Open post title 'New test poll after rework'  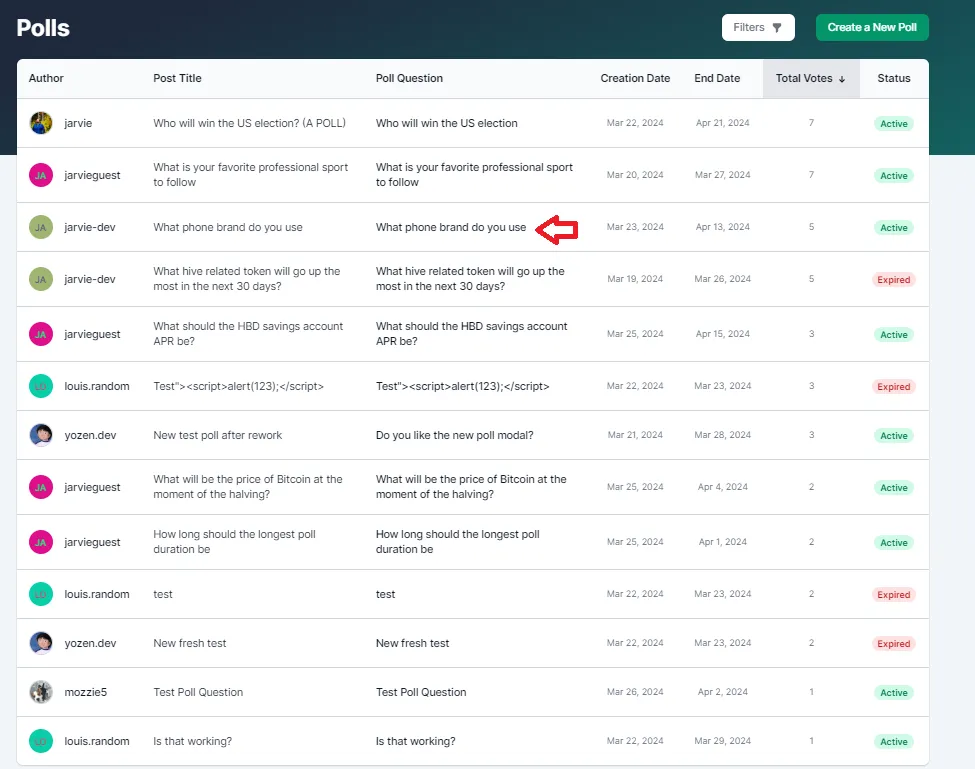click(x=218, y=435)
